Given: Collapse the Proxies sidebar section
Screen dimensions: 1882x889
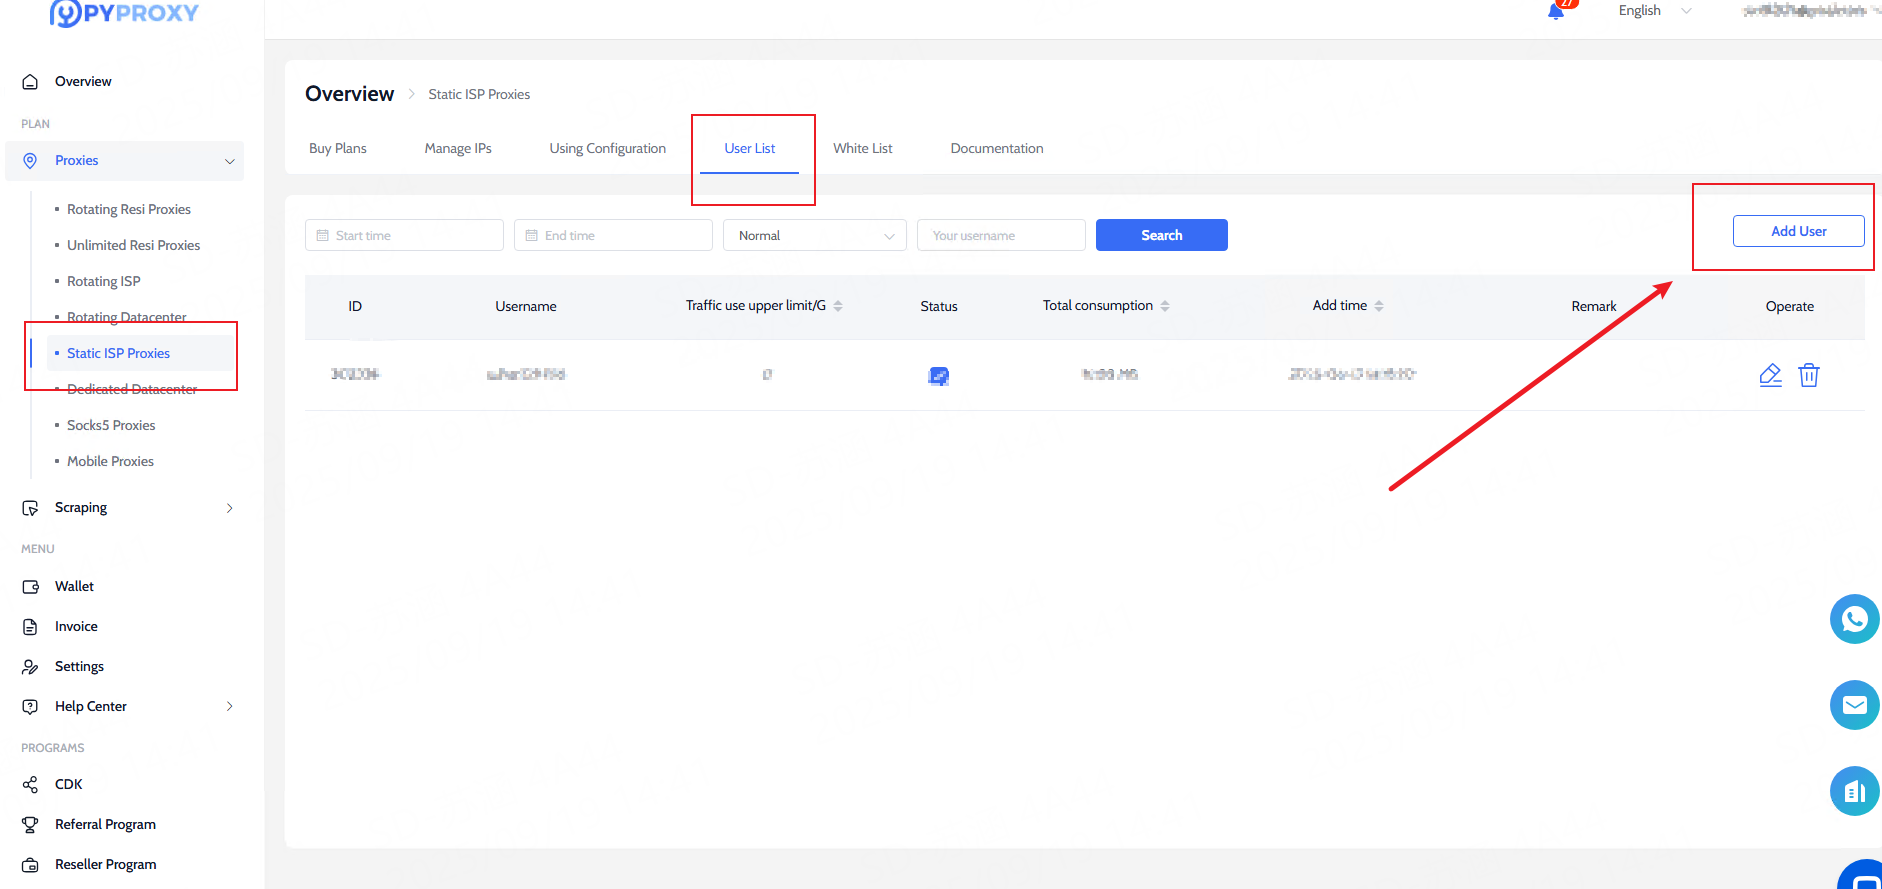Looking at the screenshot, I should (x=229, y=161).
